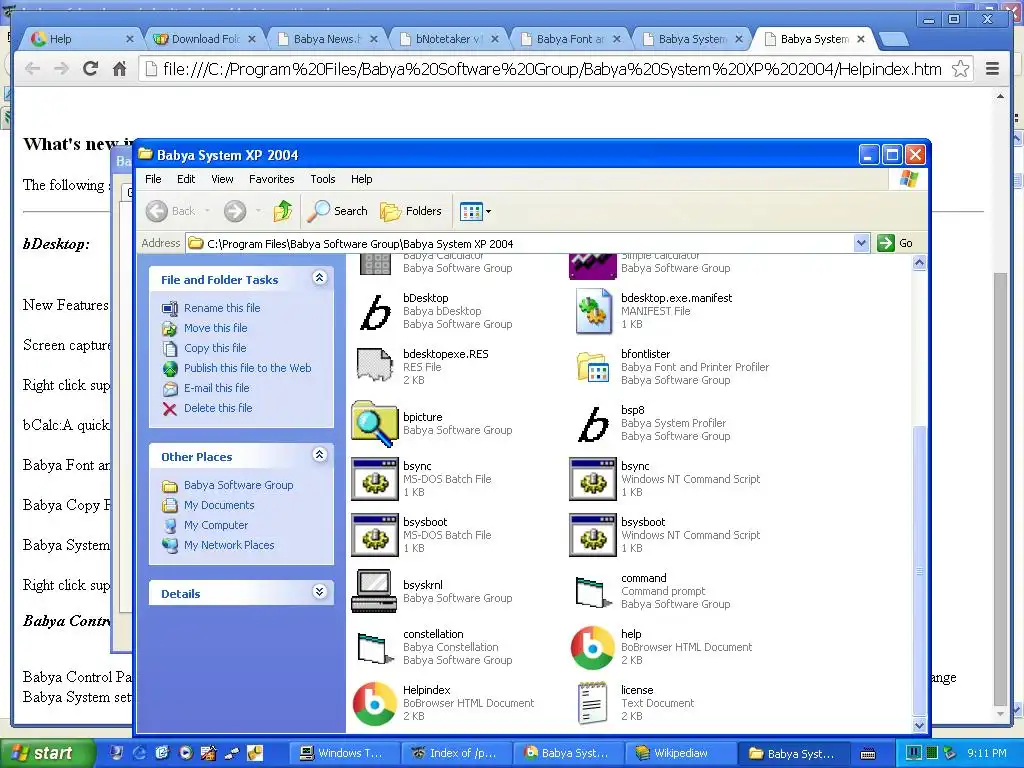Open the bfontlister folder icon
Screen dimensions: 1024x768
click(593, 368)
